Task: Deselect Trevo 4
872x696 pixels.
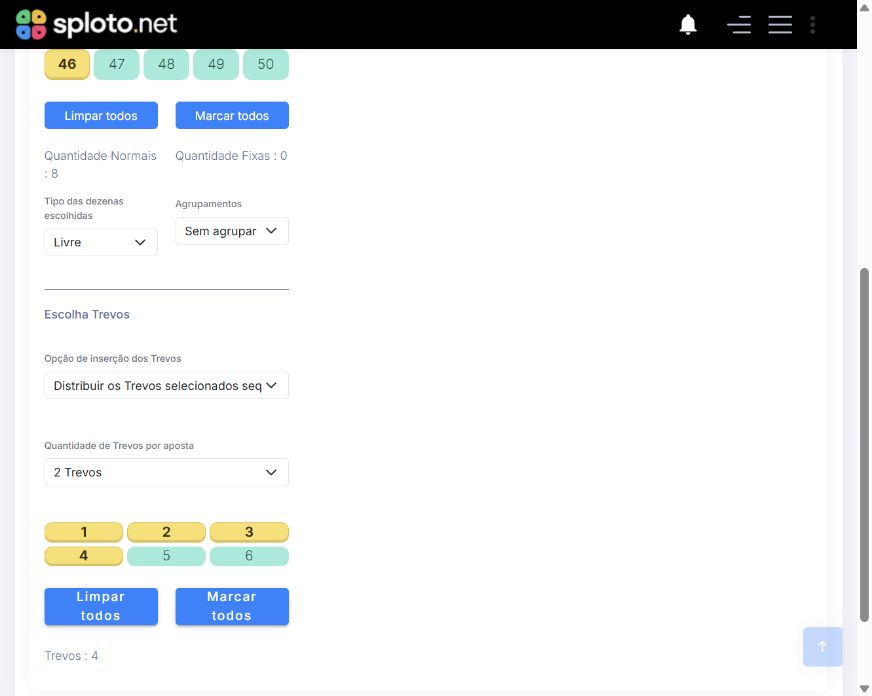Action: 83,556
